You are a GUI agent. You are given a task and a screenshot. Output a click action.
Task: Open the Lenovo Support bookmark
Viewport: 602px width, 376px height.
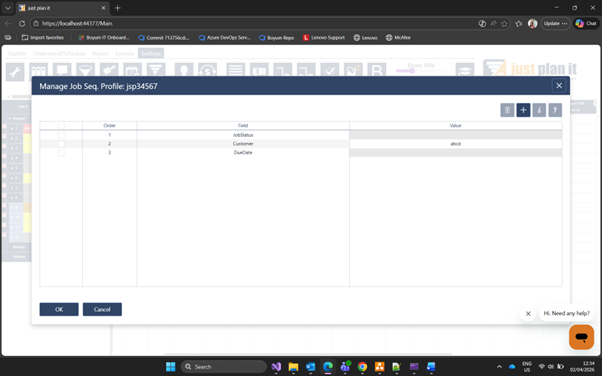324,38
